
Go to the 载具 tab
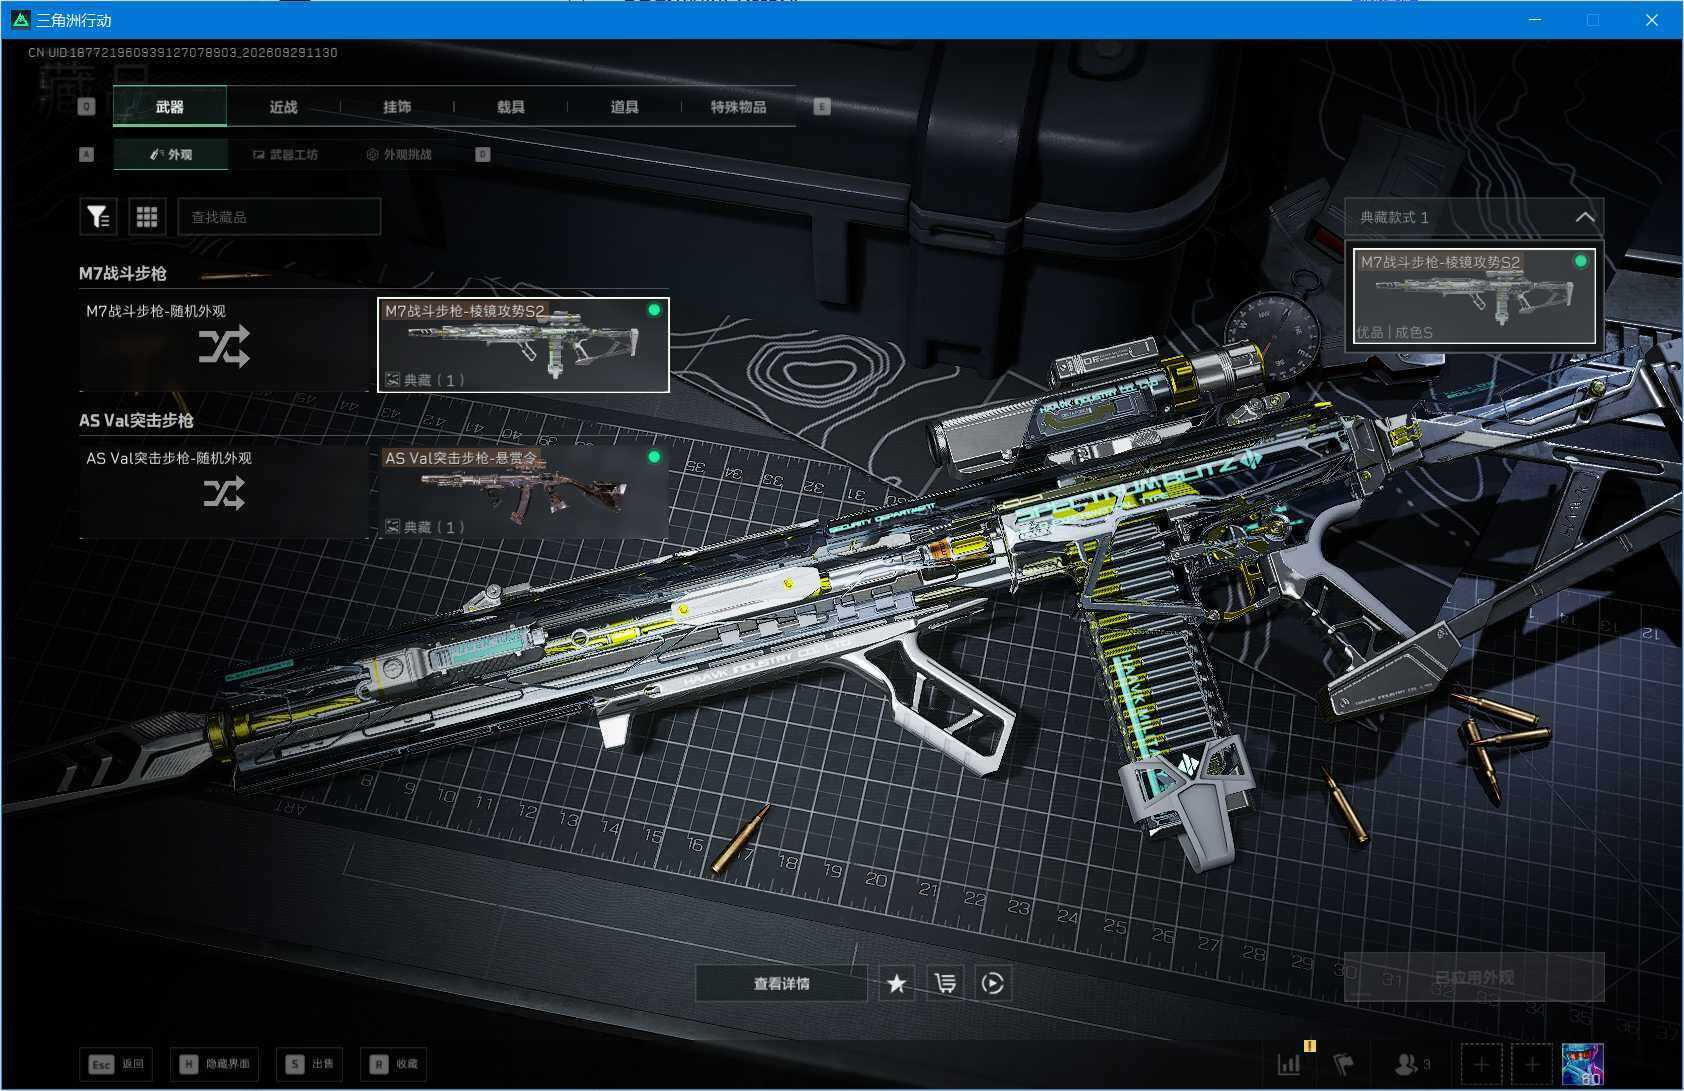coord(511,107)
